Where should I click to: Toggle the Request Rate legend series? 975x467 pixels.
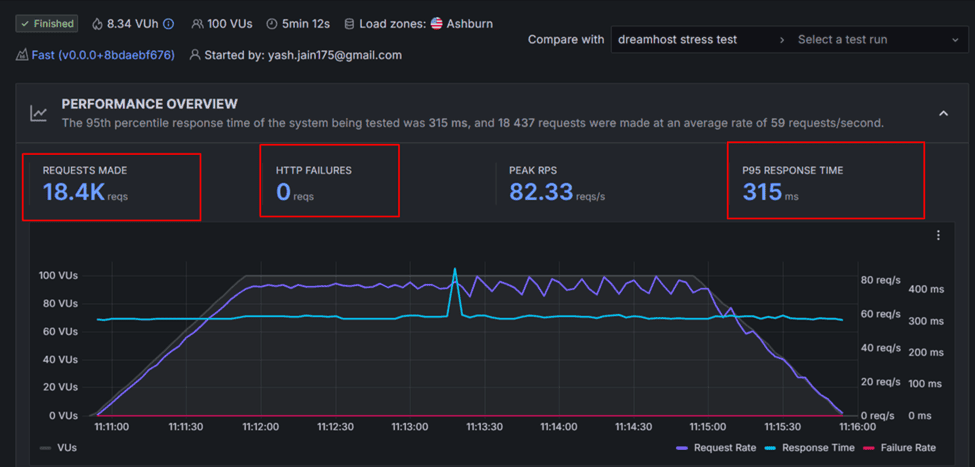[716, 448]
